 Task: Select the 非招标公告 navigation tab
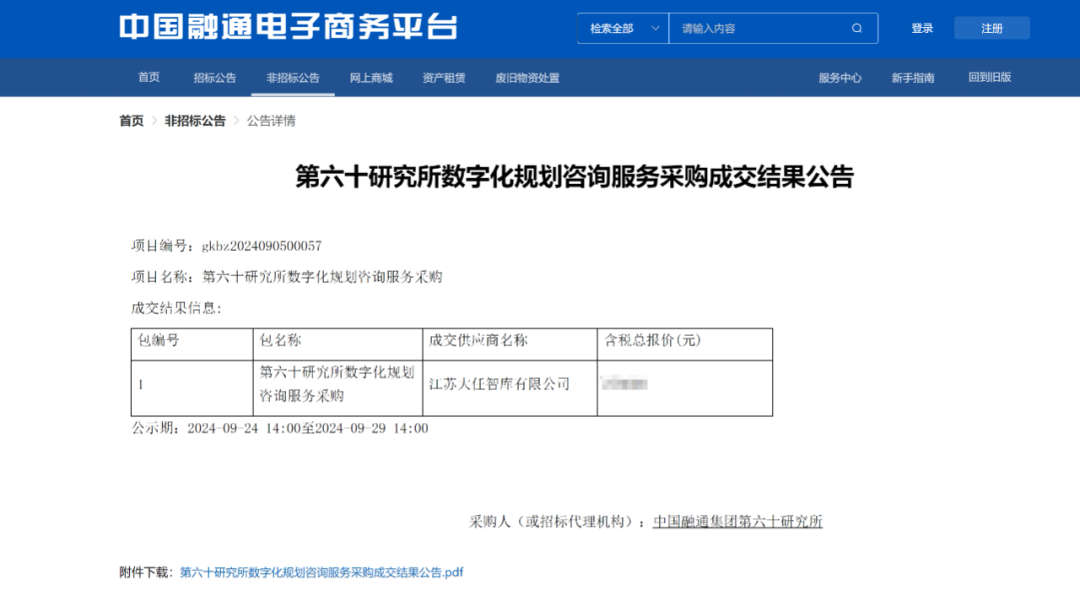pyautogui.click(x=293, y=78)
